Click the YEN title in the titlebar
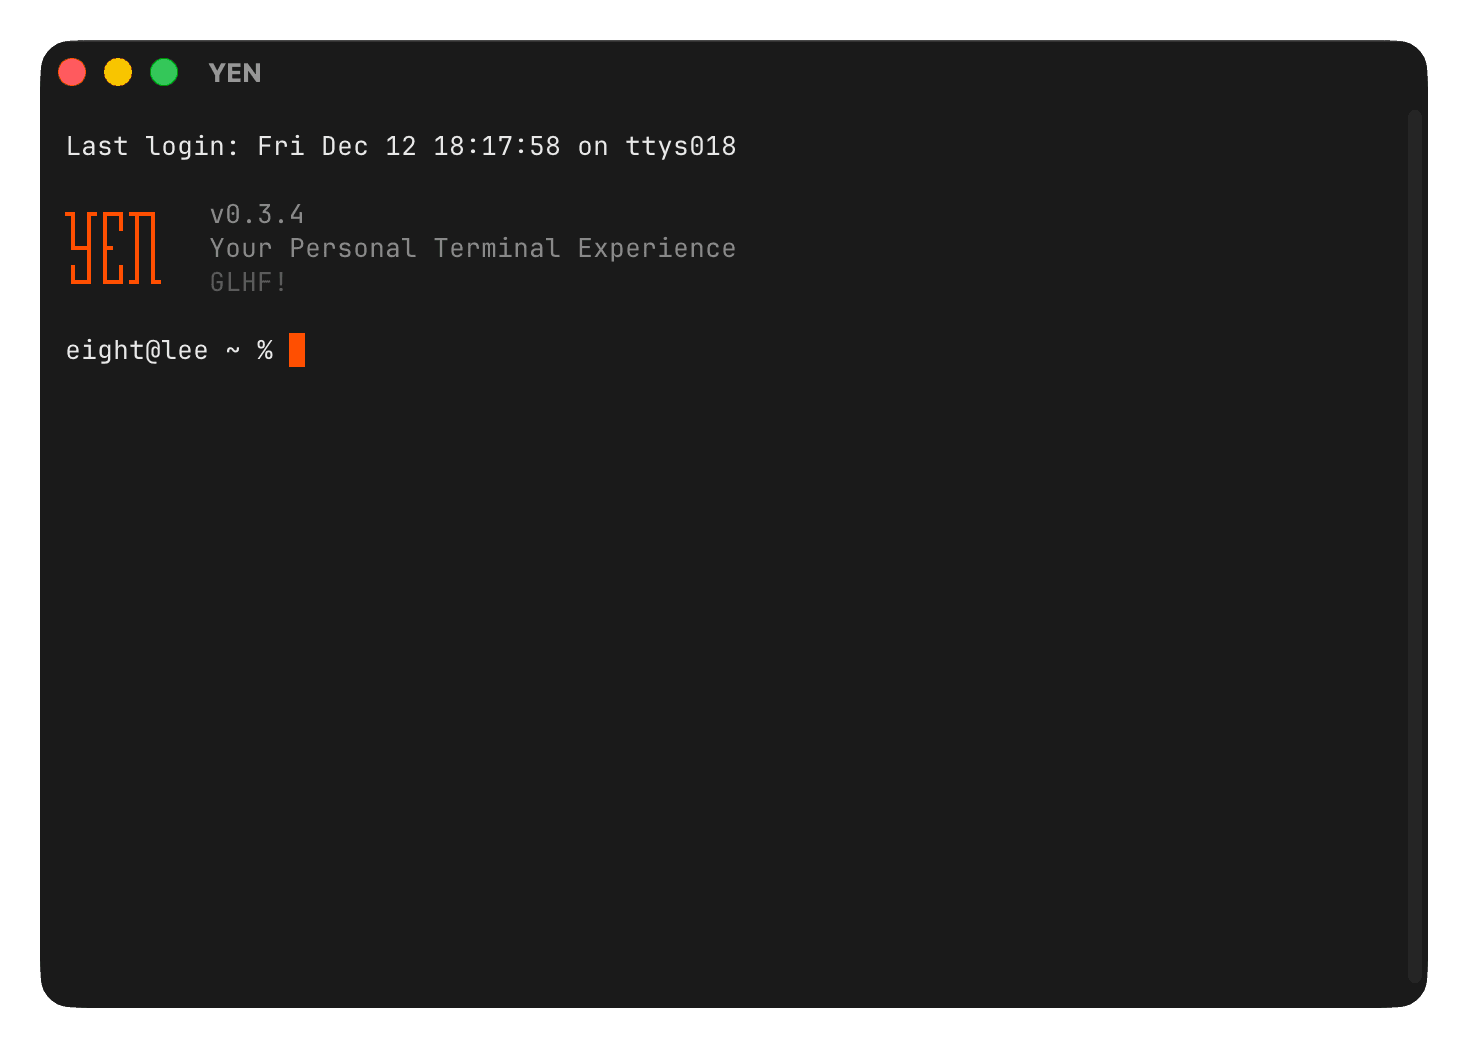This screenshot has height=1048, width=1468. 235,72
